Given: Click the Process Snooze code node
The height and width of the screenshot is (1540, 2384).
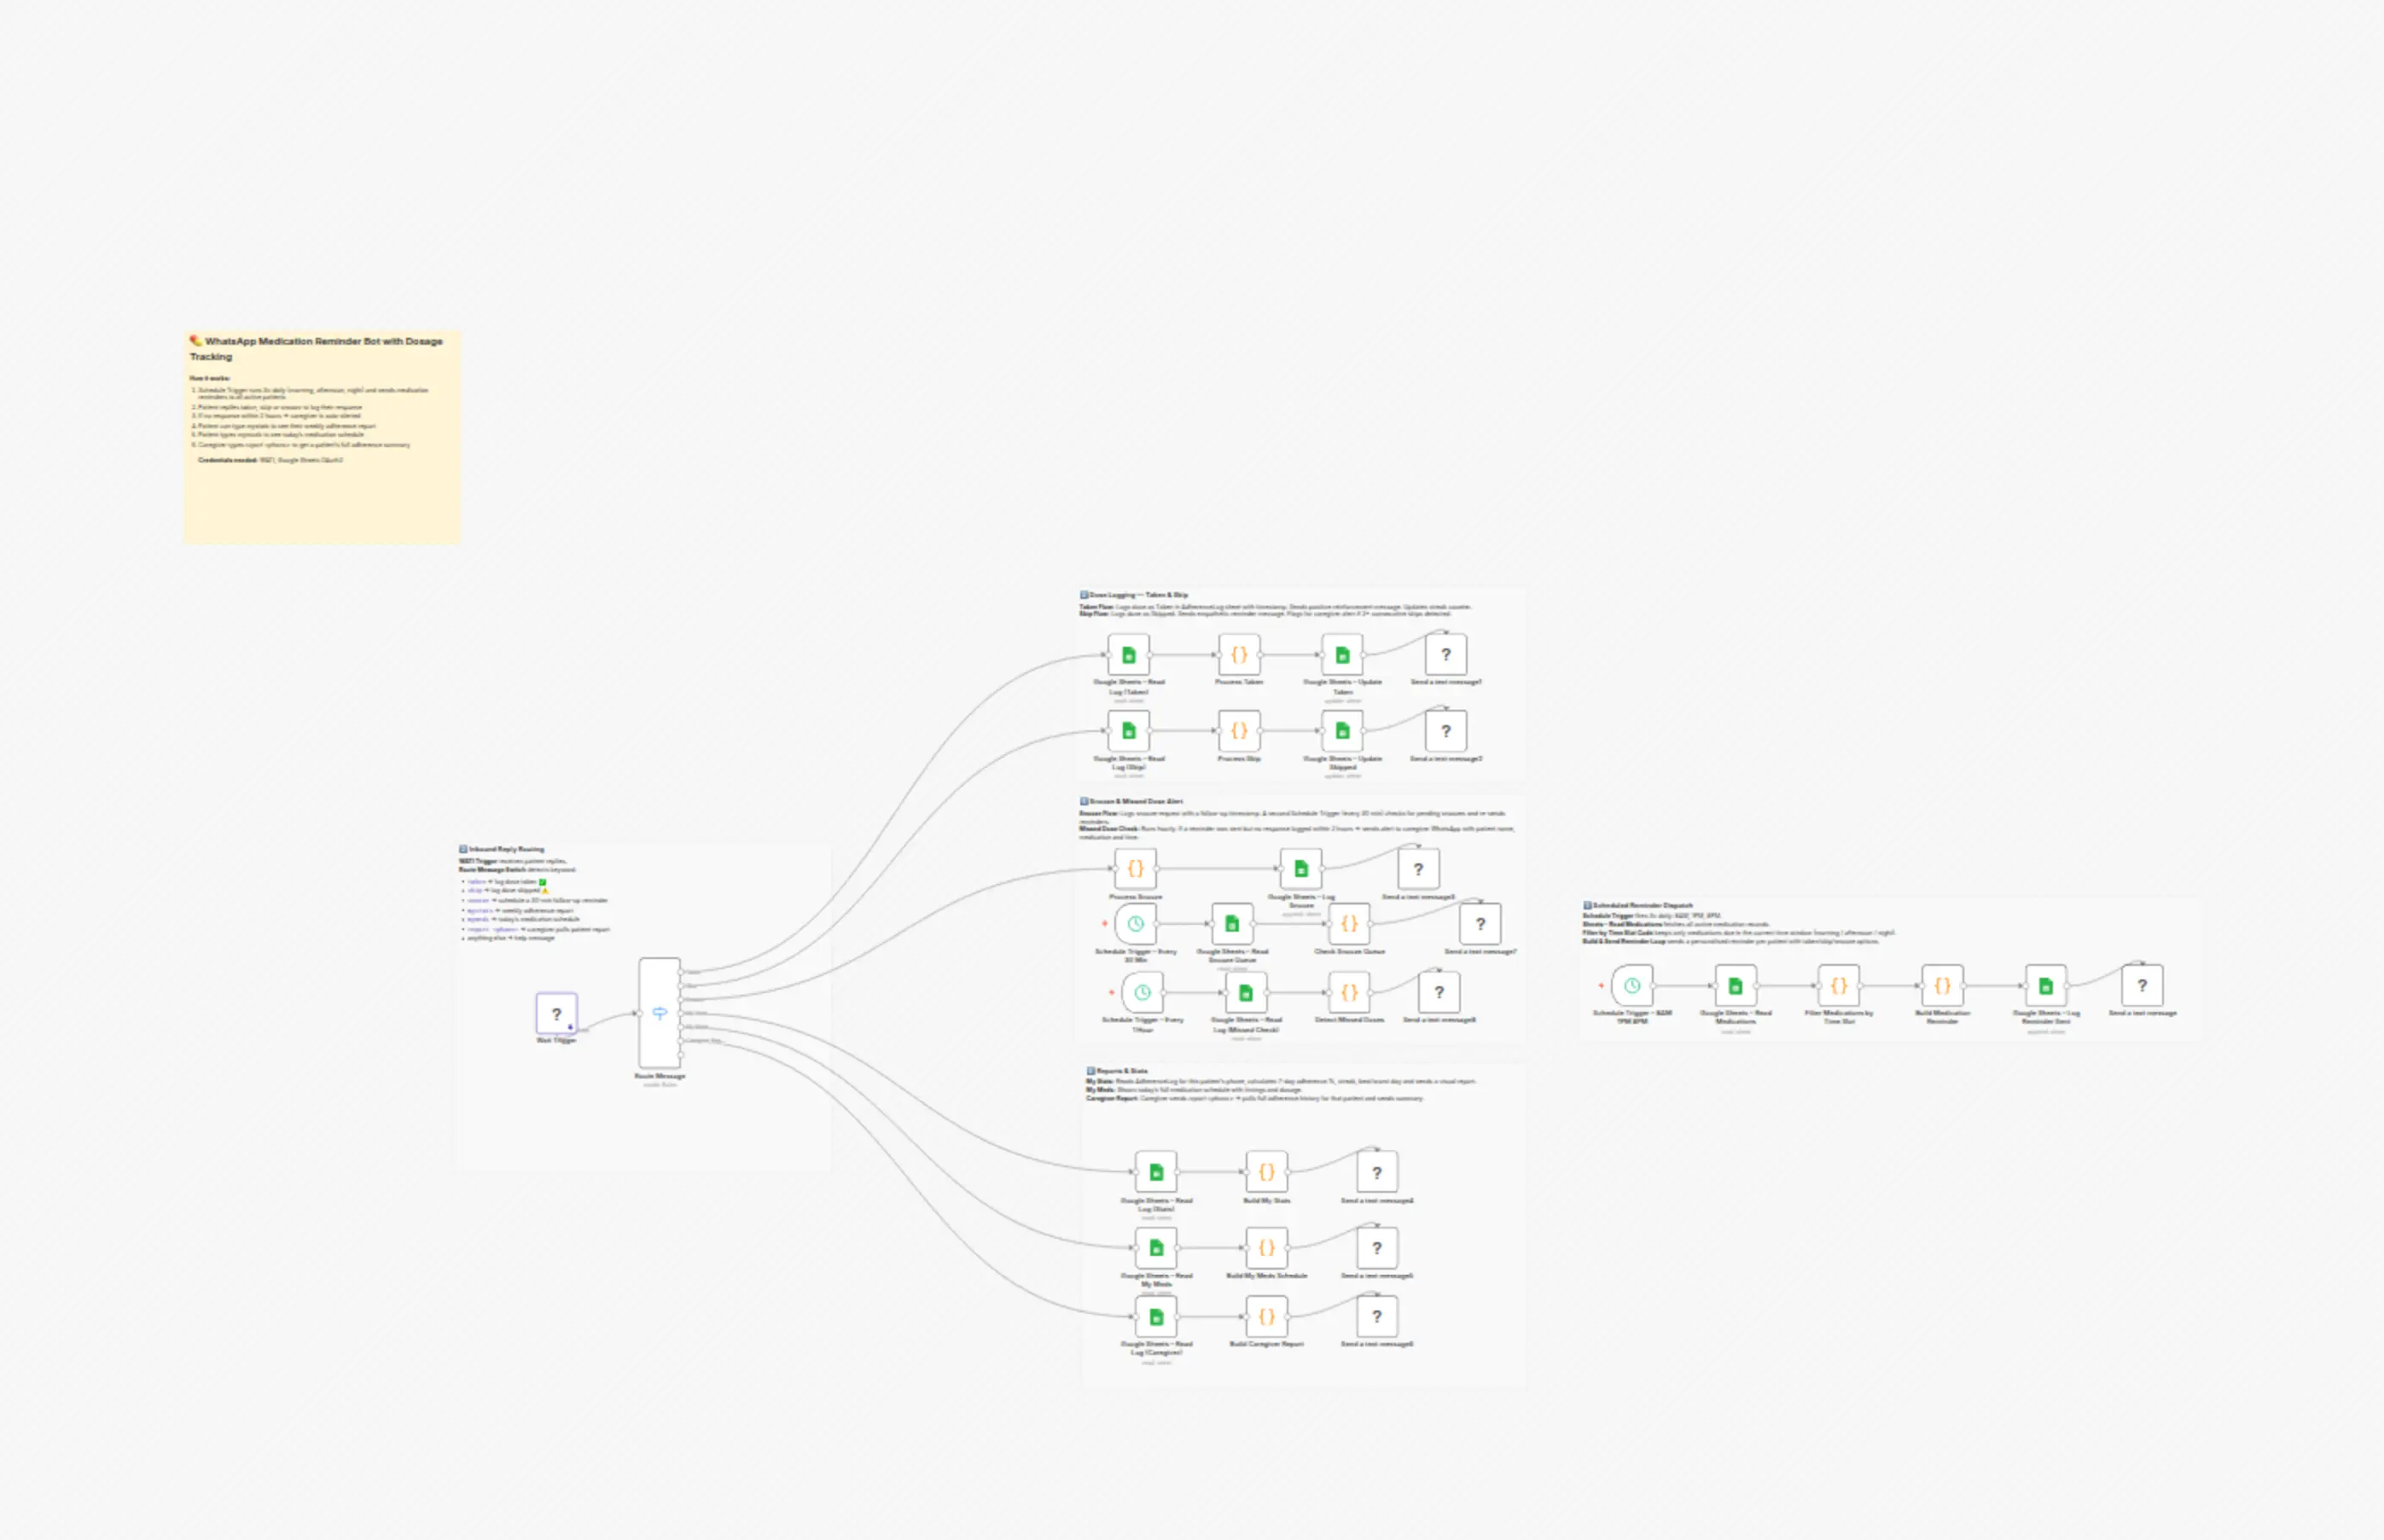Looking at the screenshot, I should (1135, 869).
